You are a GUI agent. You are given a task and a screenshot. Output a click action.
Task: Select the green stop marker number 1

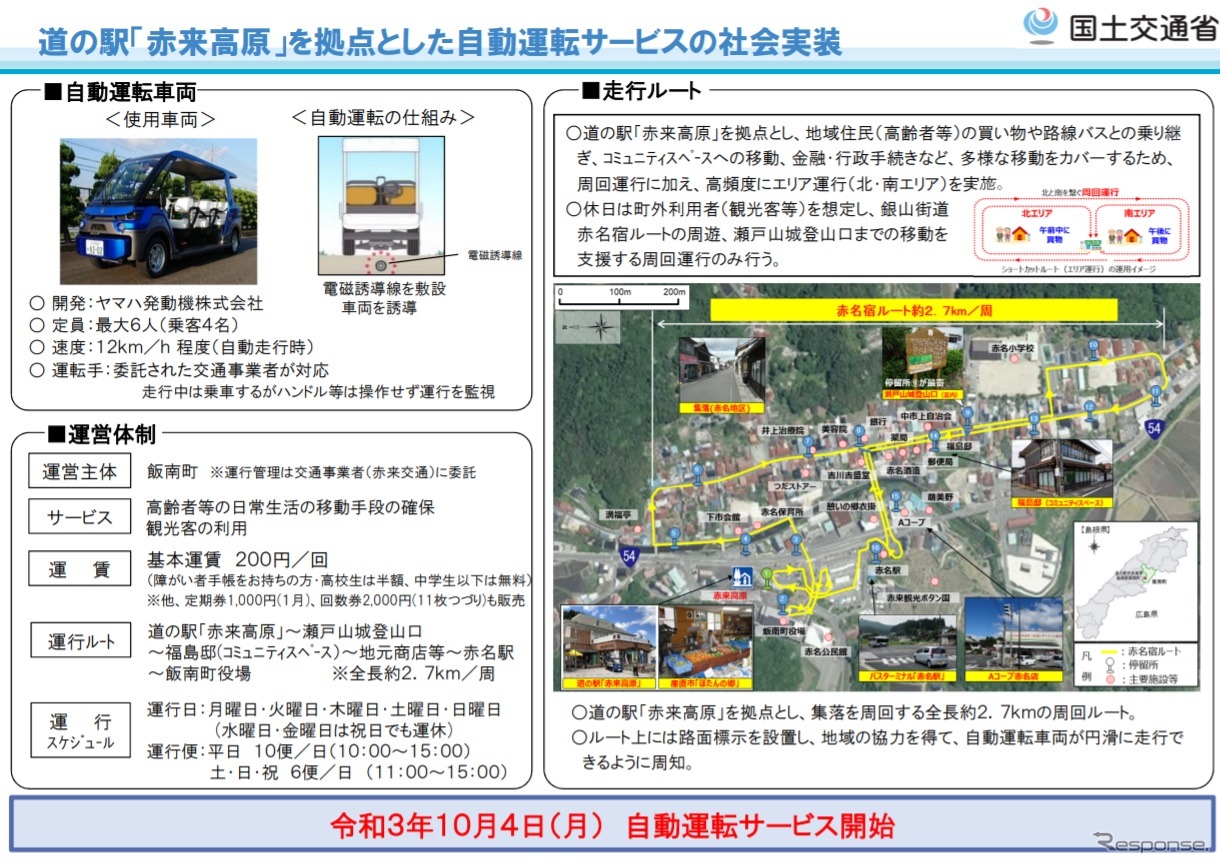click(x=767, y=578)
